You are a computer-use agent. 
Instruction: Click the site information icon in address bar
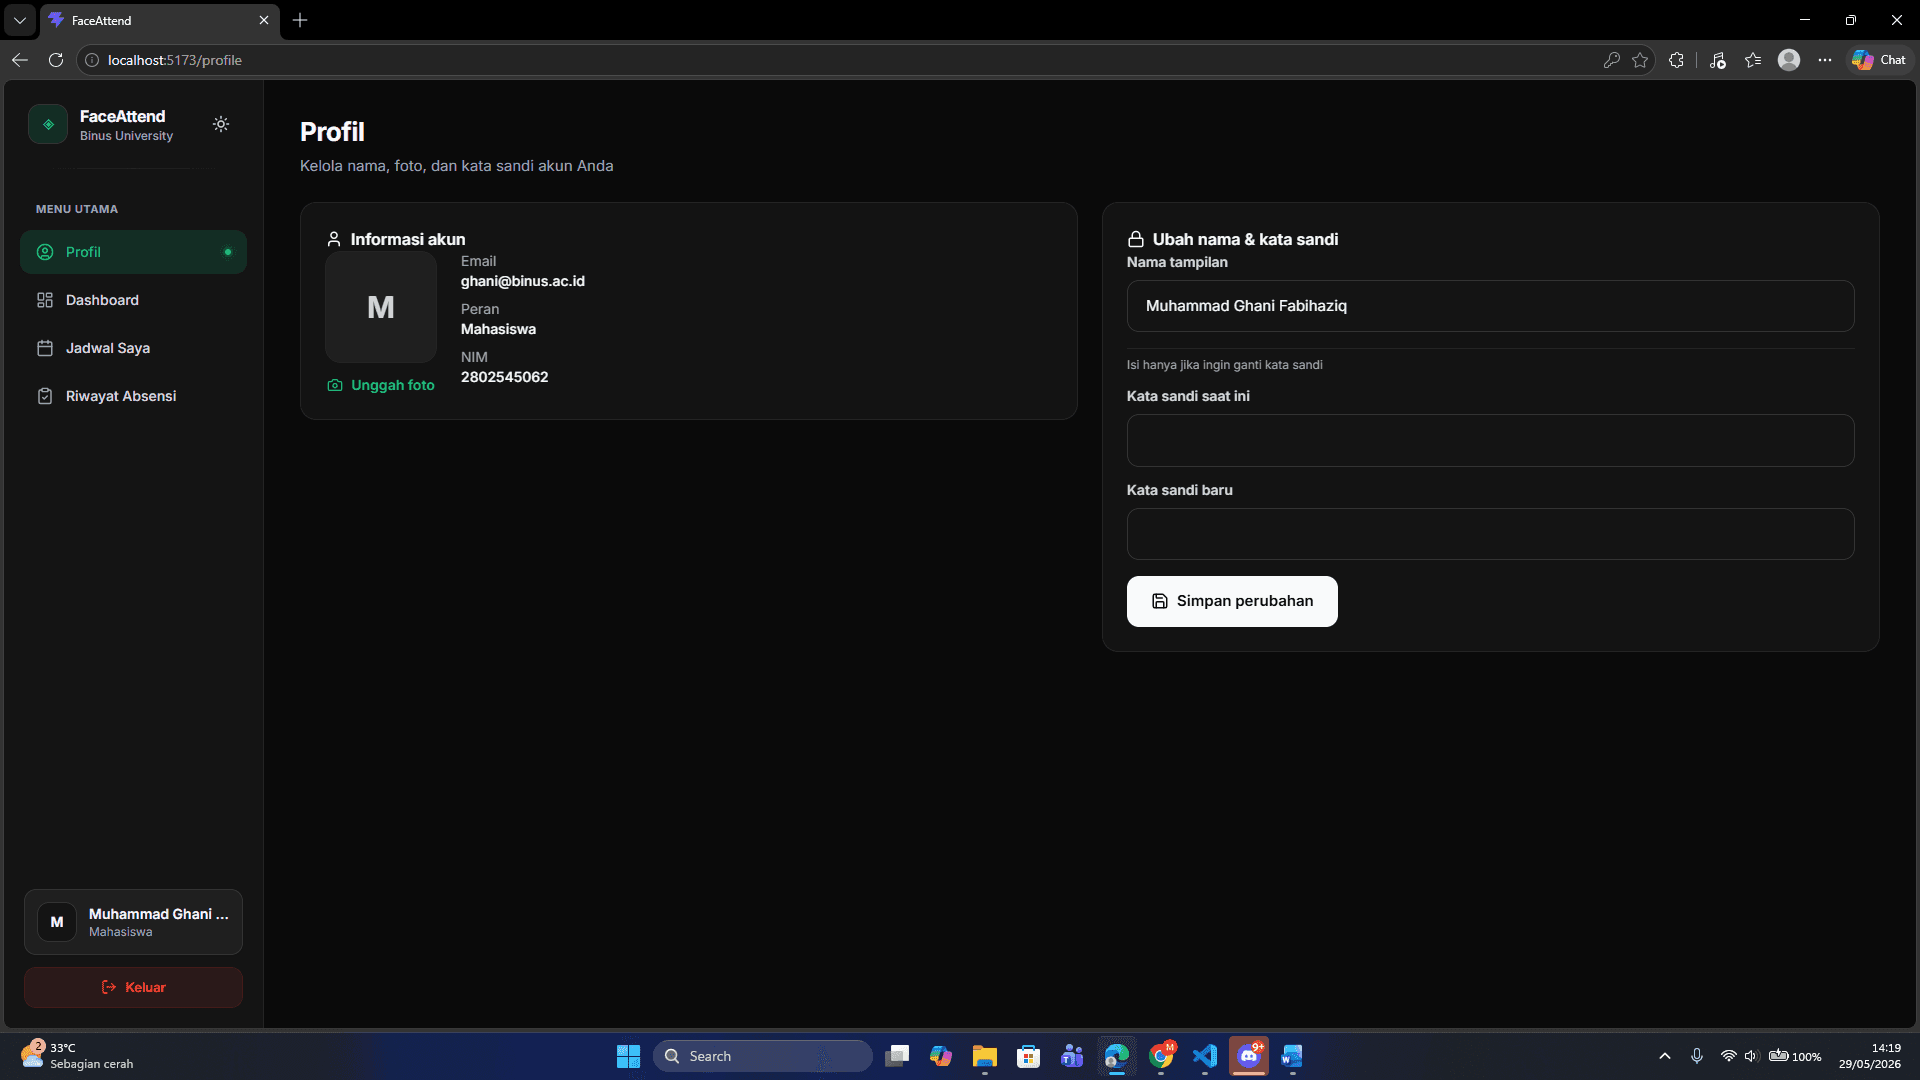[x=92, y=60]
